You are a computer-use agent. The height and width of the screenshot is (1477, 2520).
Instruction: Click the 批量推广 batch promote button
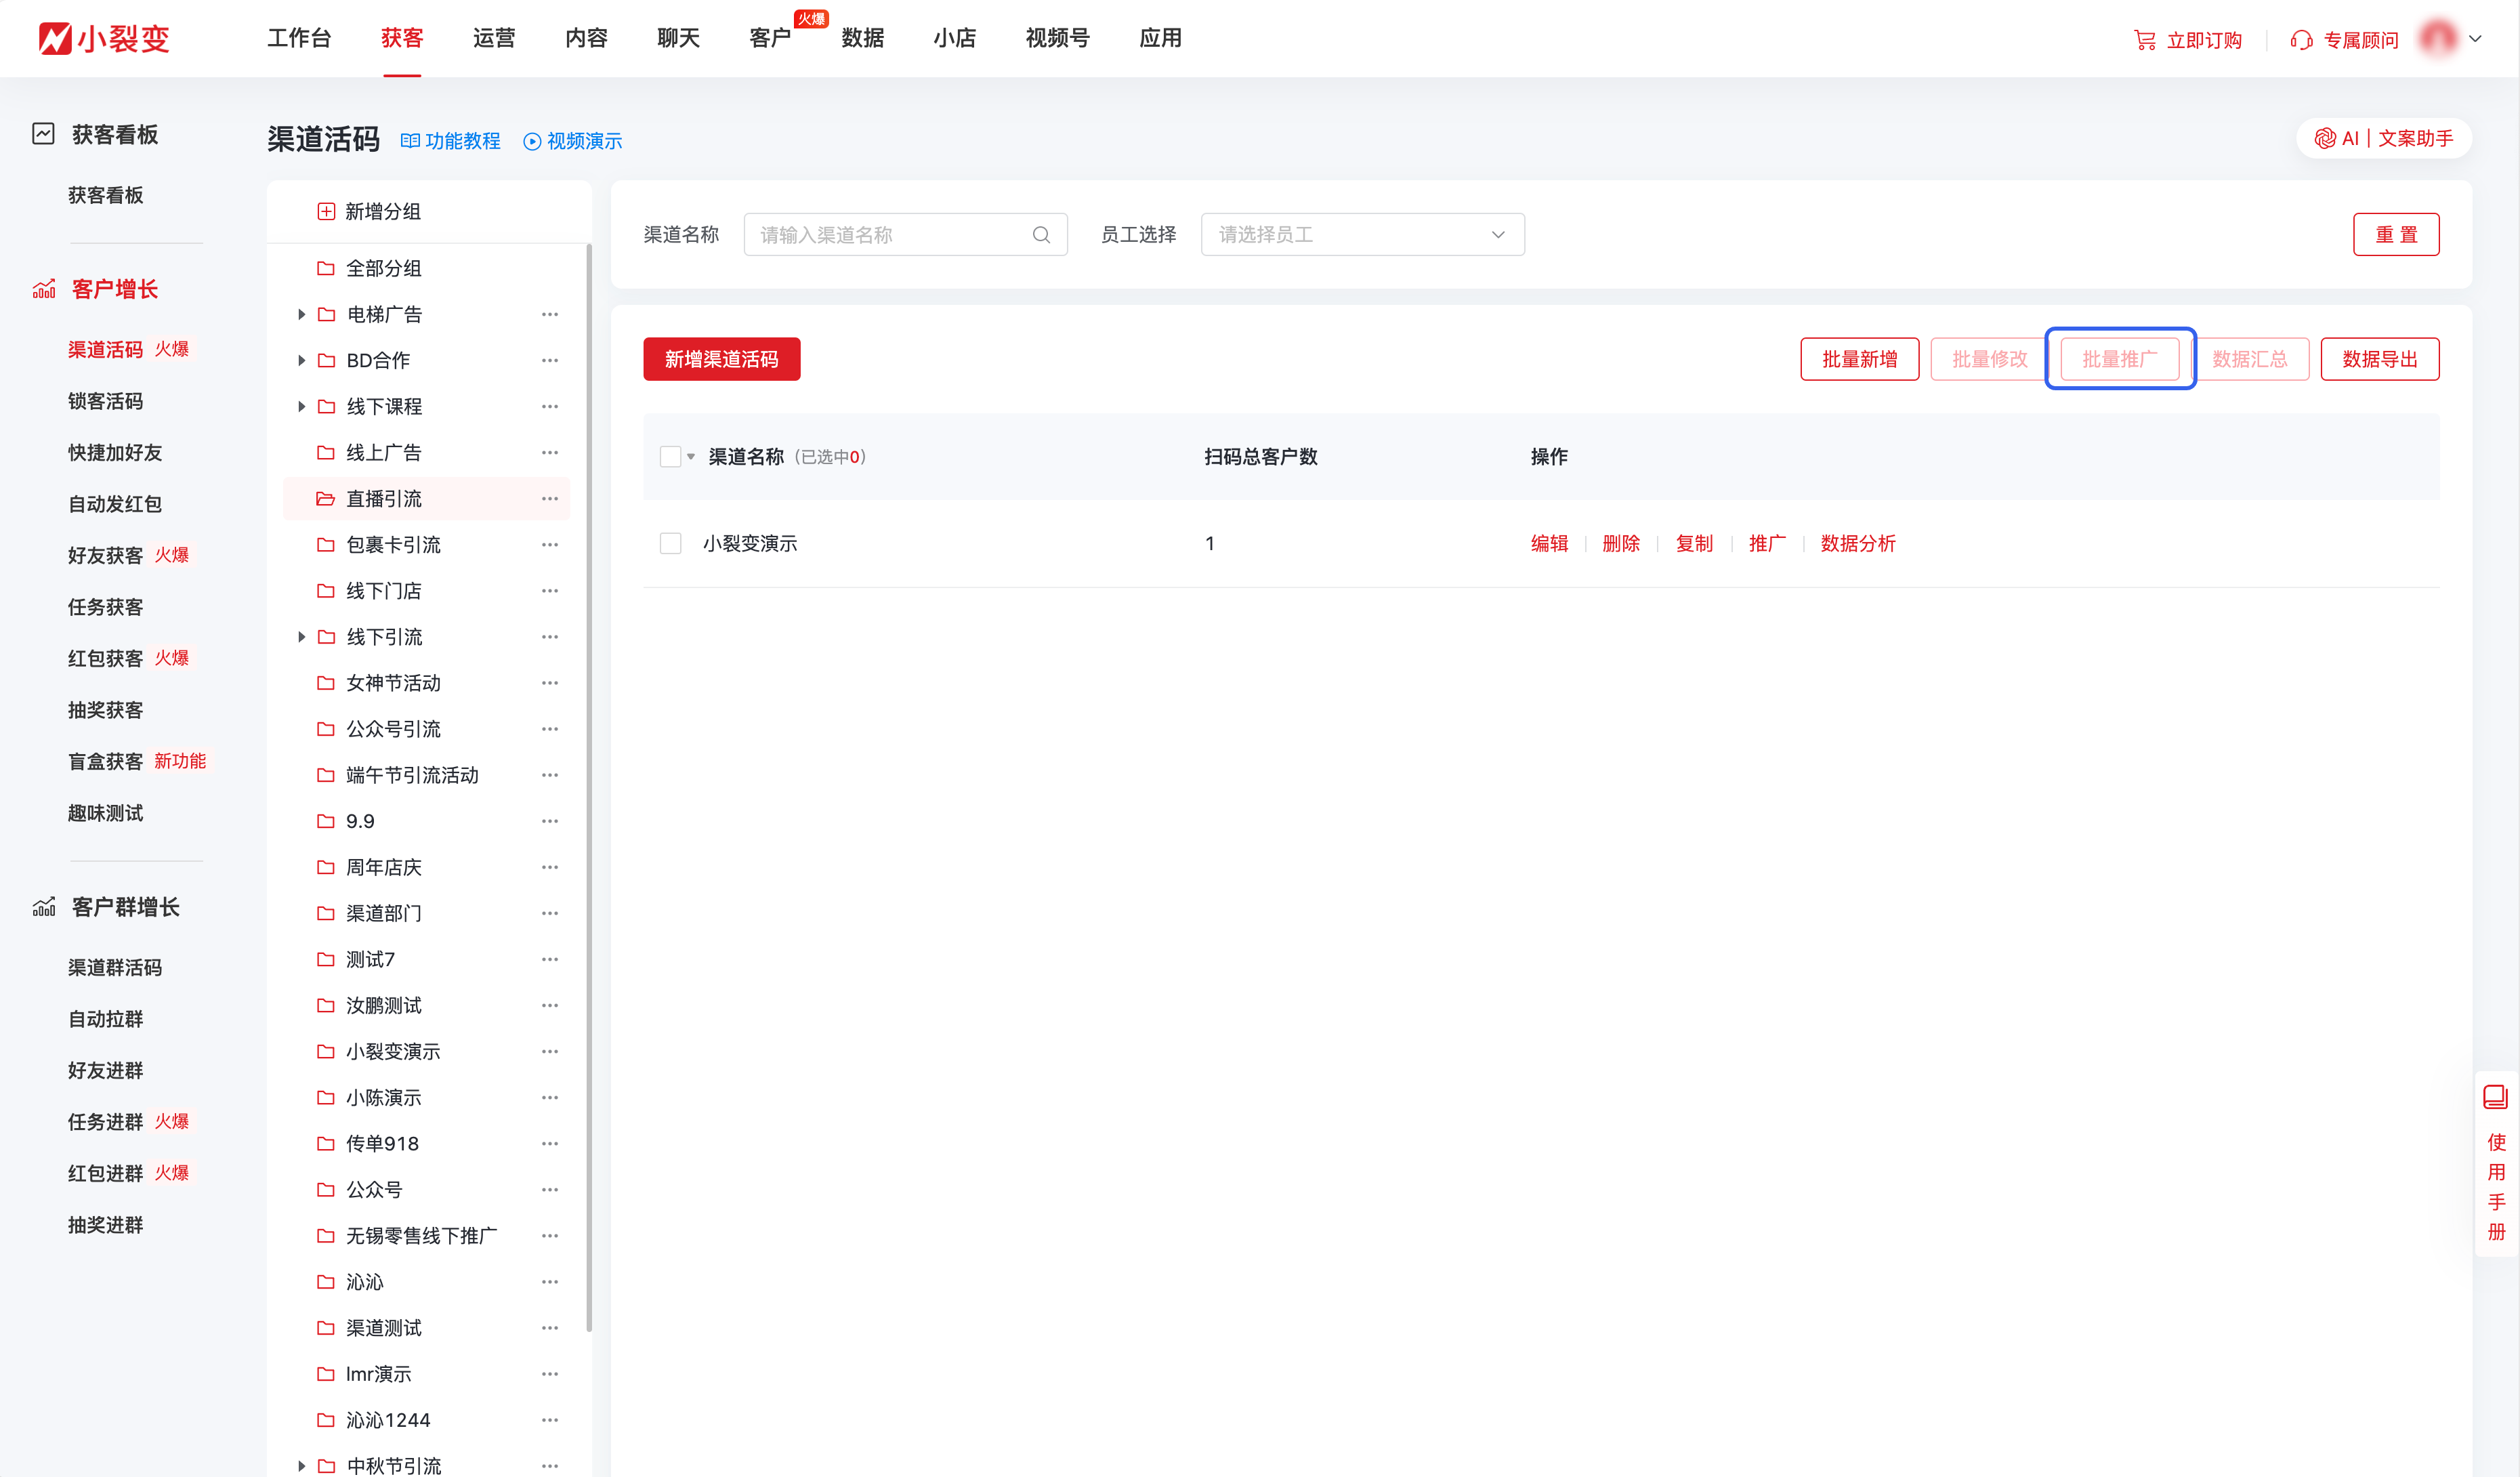click(x=2120, y=359)
